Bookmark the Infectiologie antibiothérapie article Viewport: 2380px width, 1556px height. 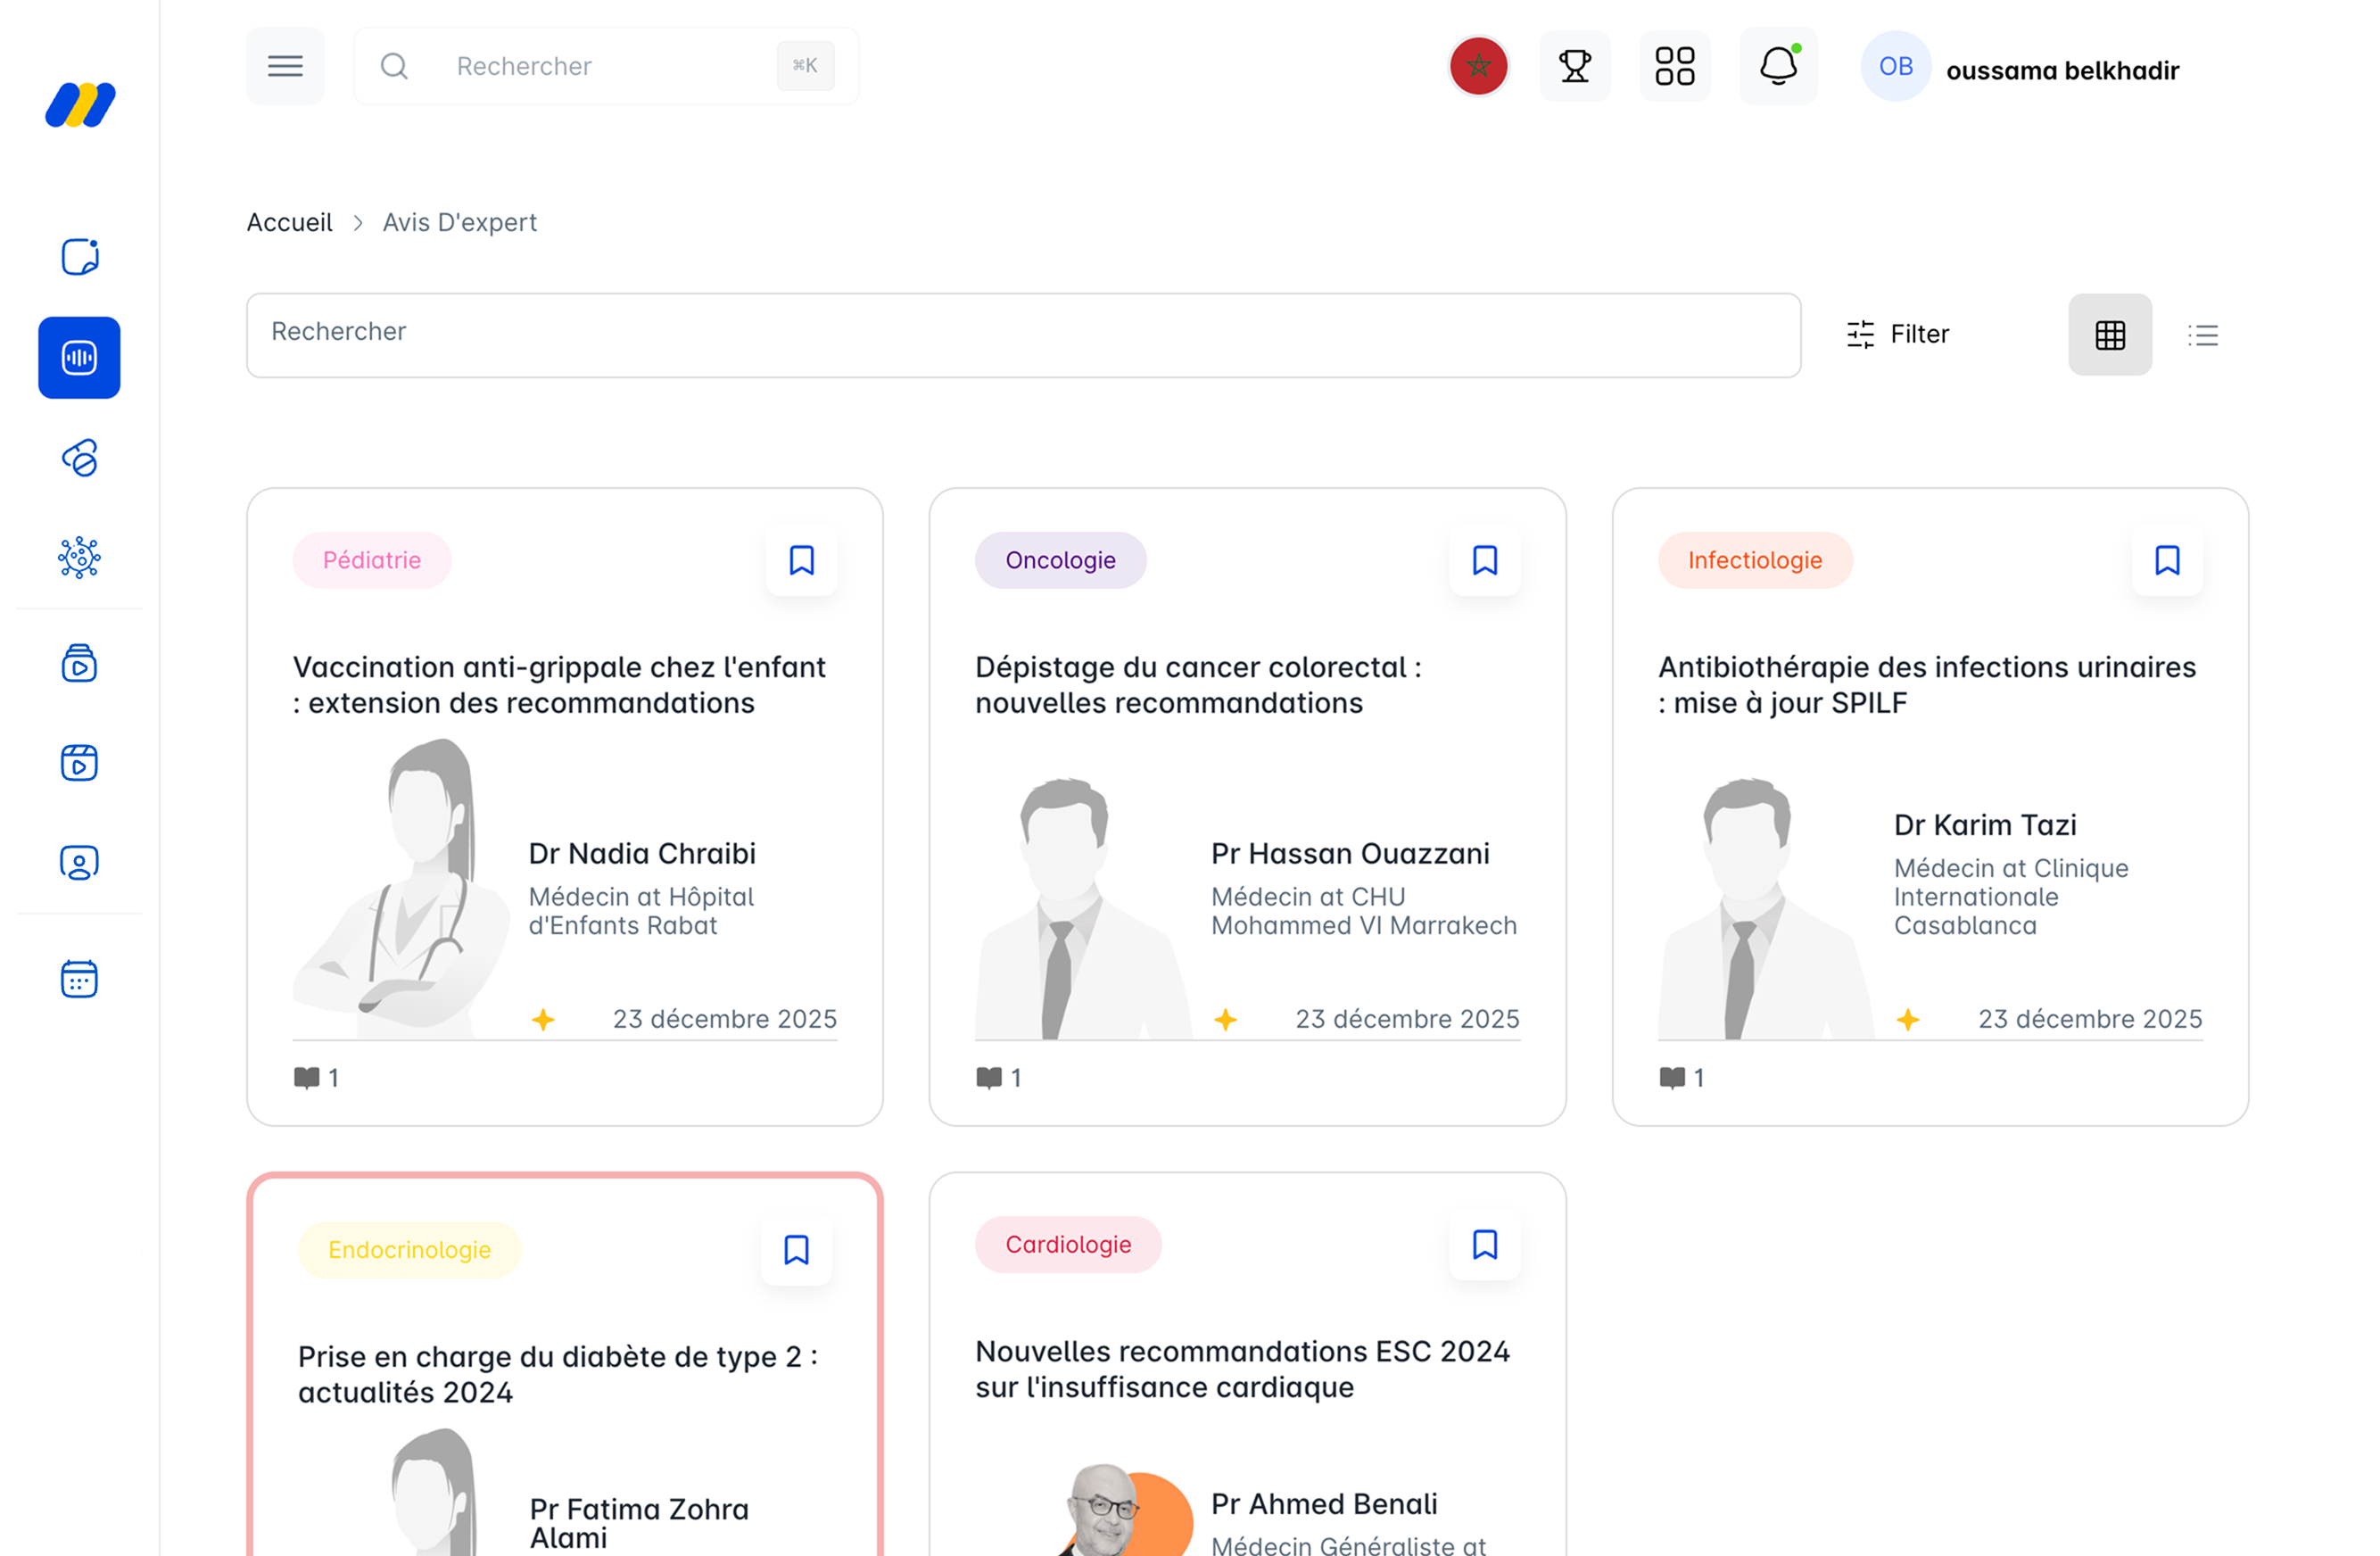tap(2166, 560)
